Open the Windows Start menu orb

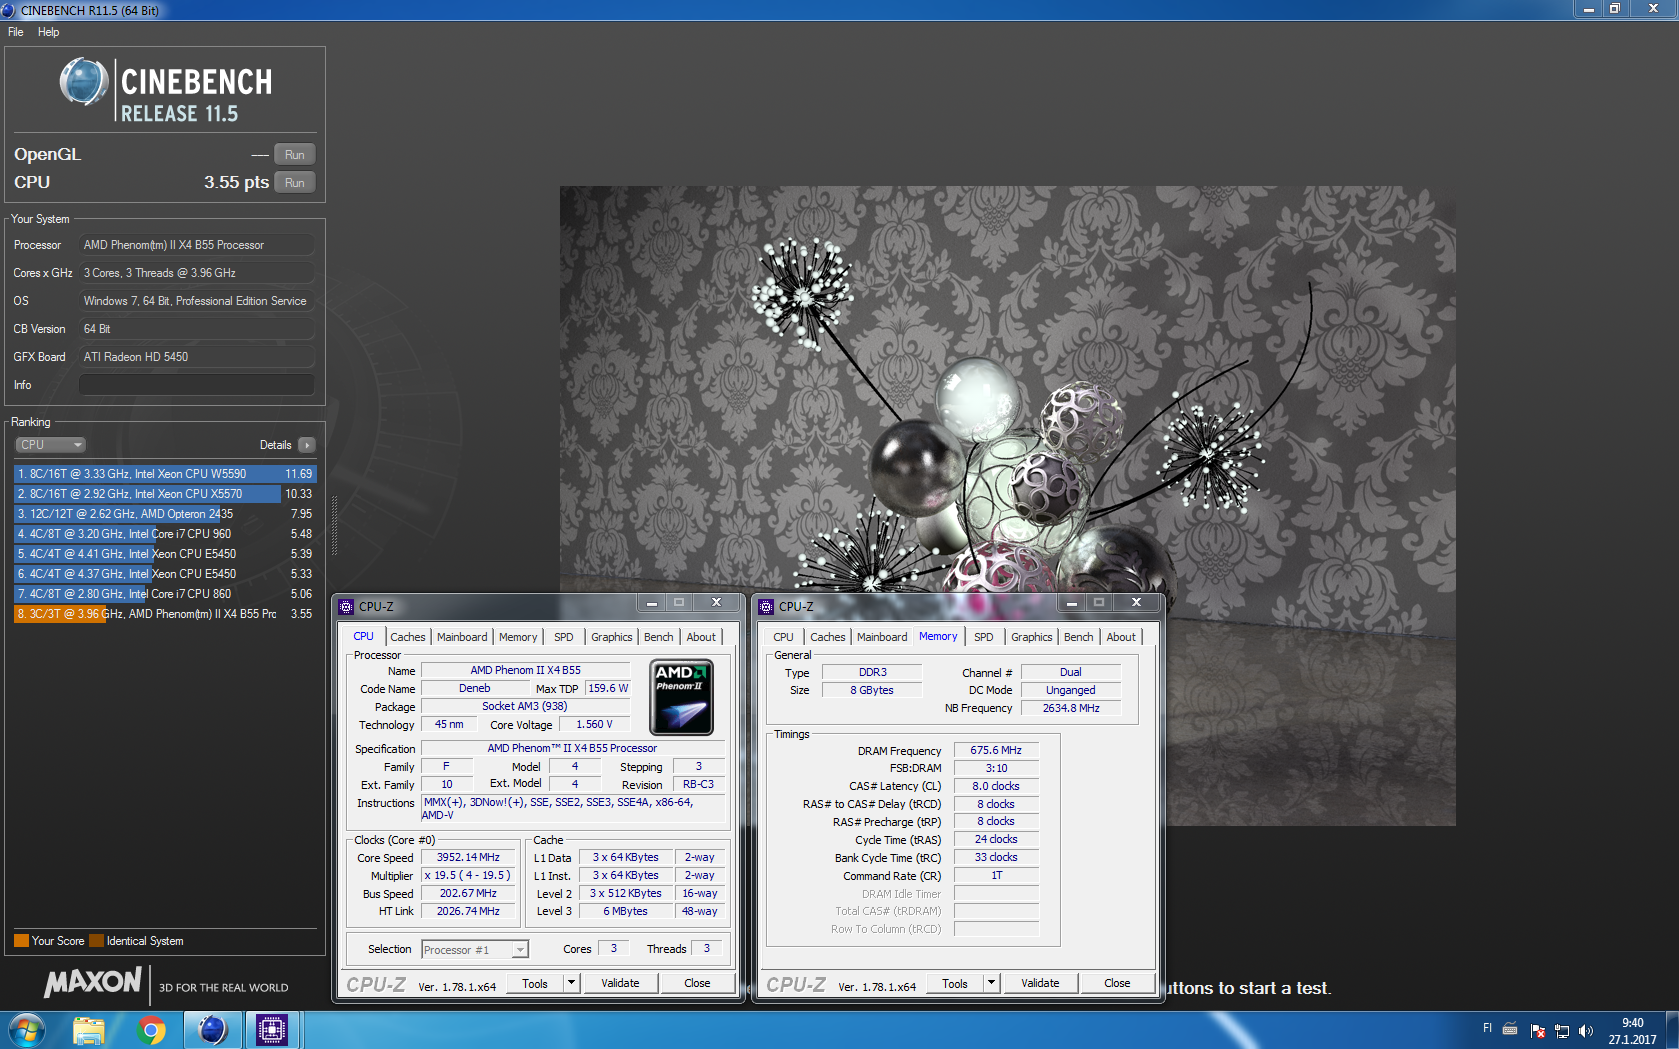click(x=26, y=1030)
